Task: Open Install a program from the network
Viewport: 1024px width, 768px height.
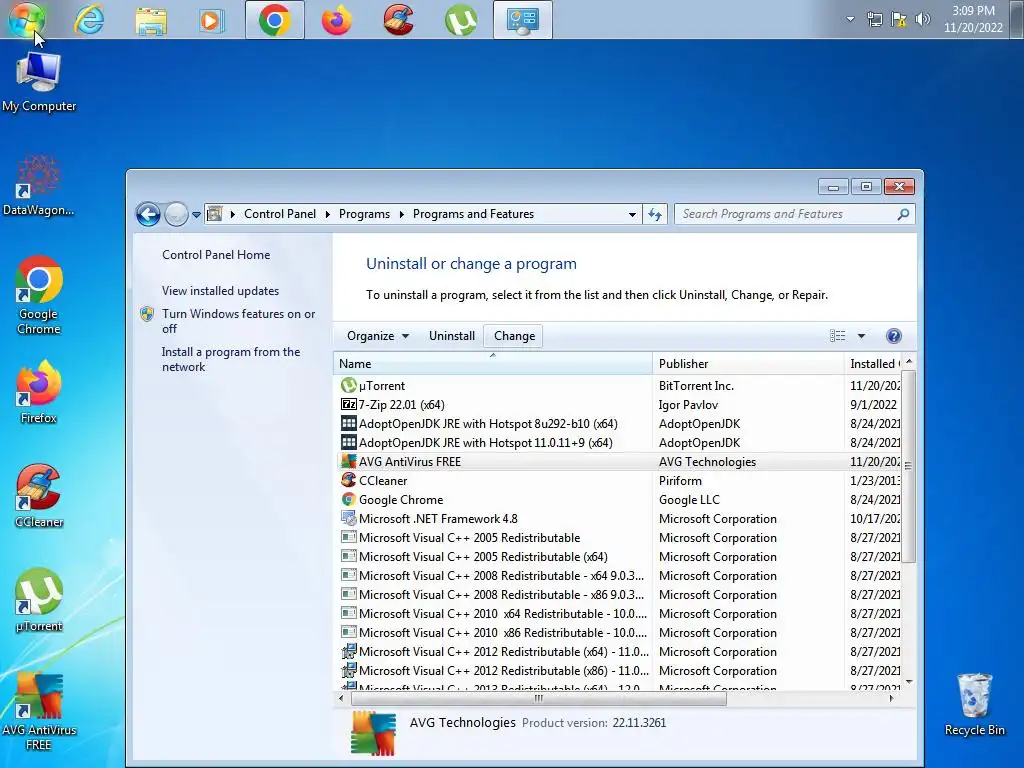Action: point(231,359)
